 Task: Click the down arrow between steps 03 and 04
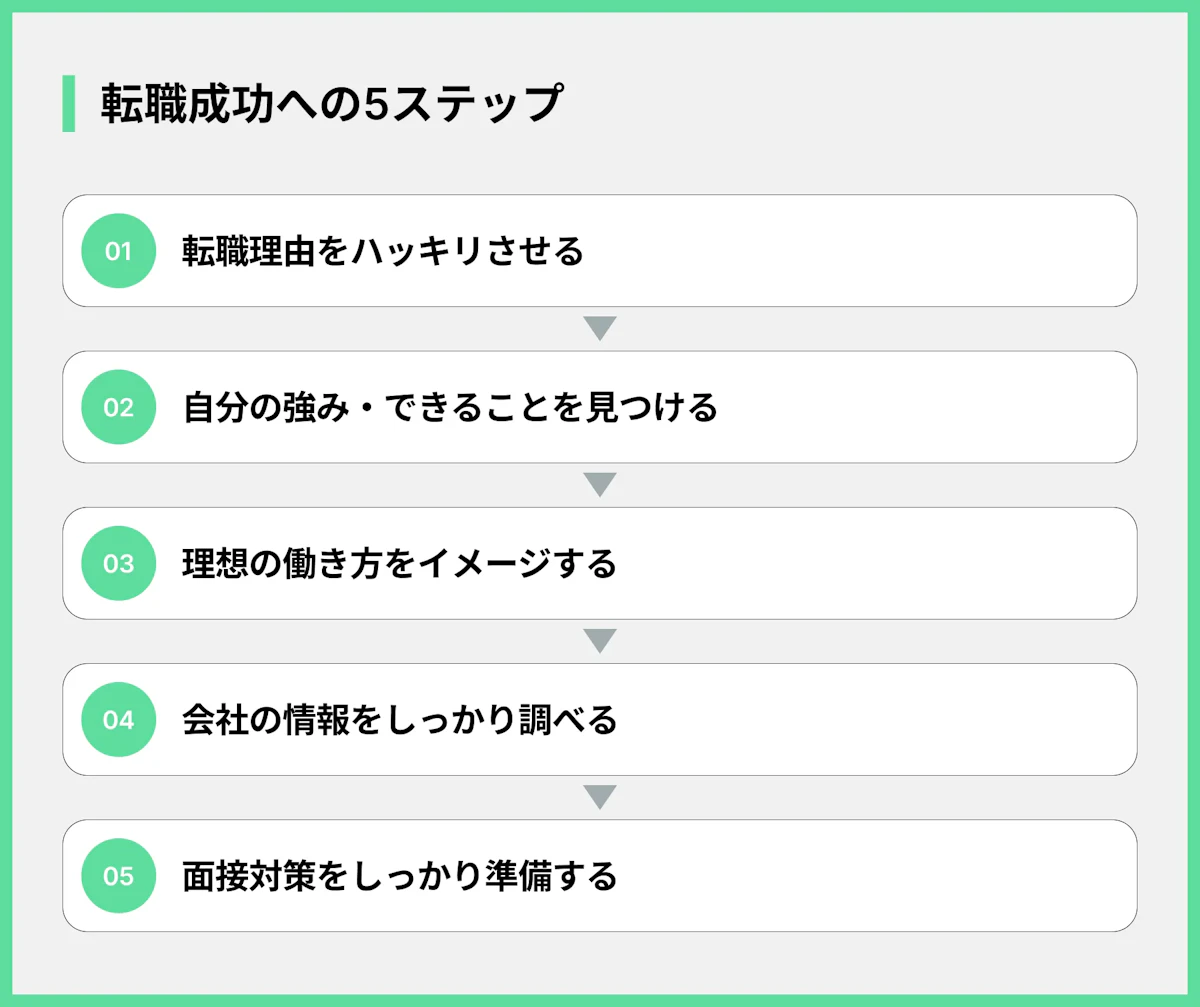(x=599, y=641)
